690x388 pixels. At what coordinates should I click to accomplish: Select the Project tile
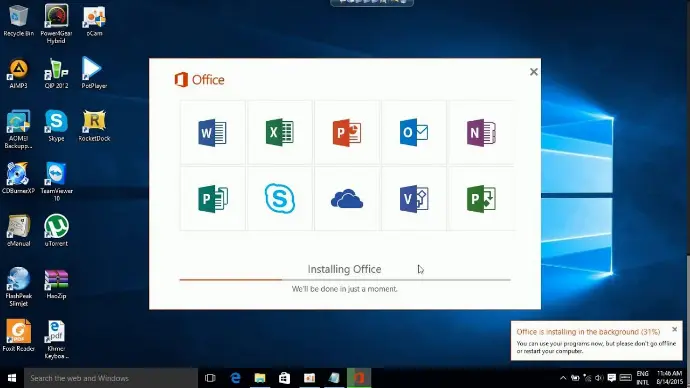(x=481, y=199)
